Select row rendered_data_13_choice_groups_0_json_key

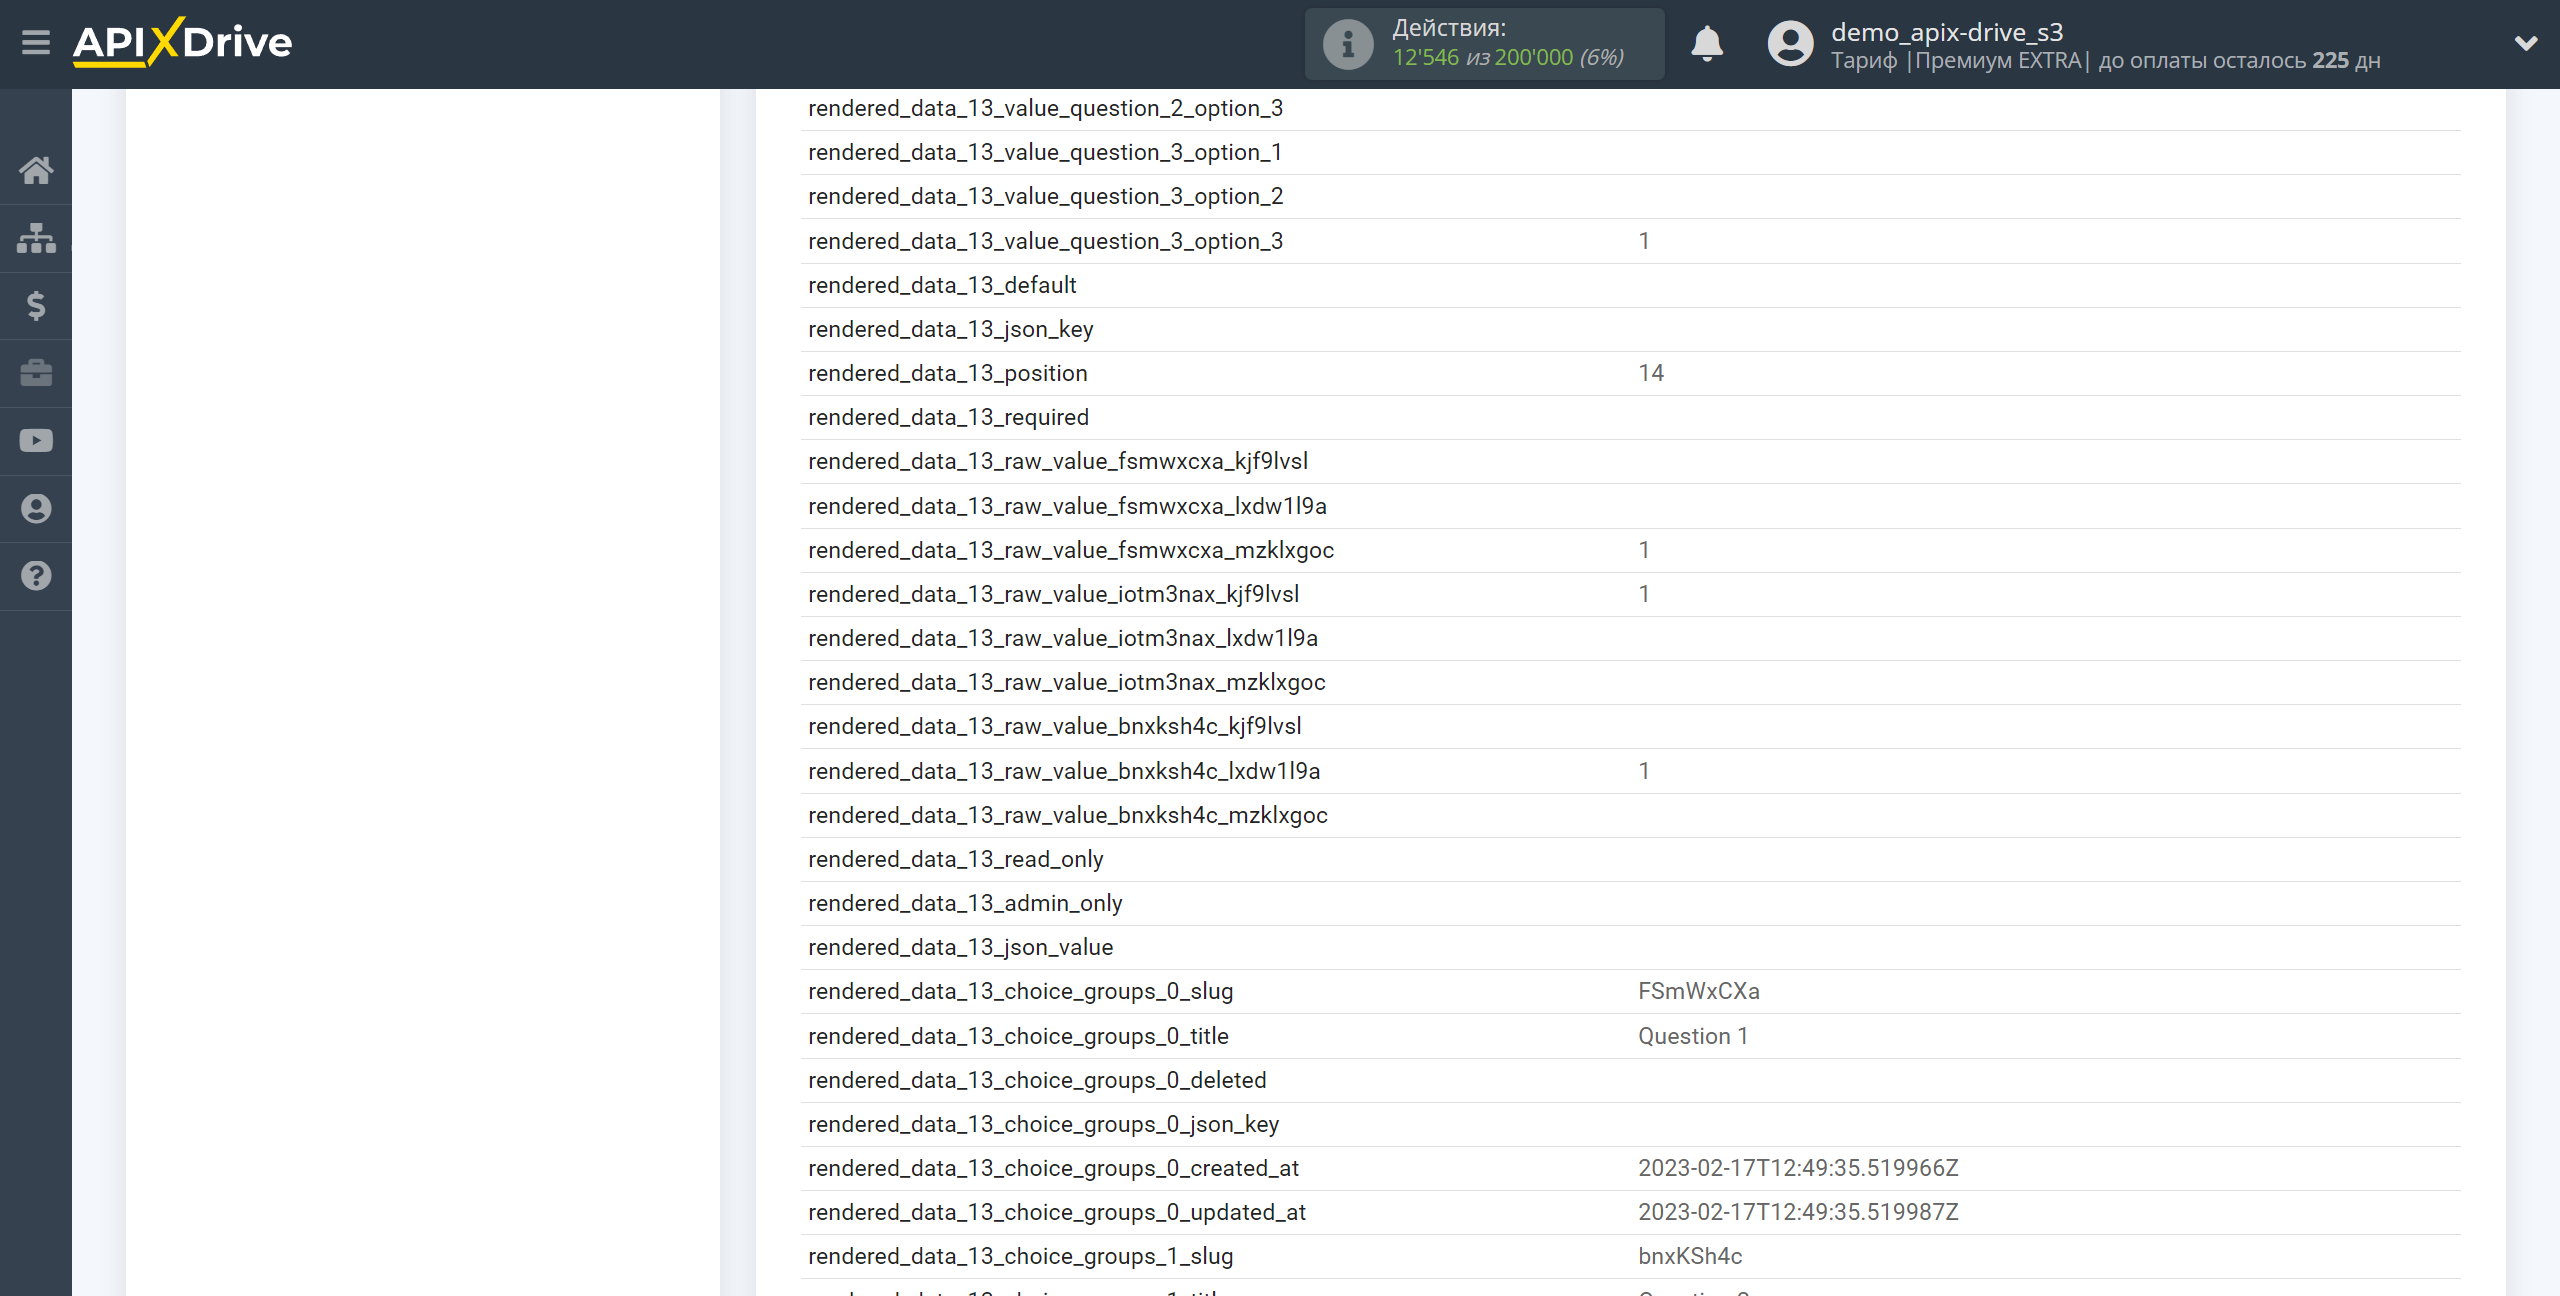tap(1630, 1124)
